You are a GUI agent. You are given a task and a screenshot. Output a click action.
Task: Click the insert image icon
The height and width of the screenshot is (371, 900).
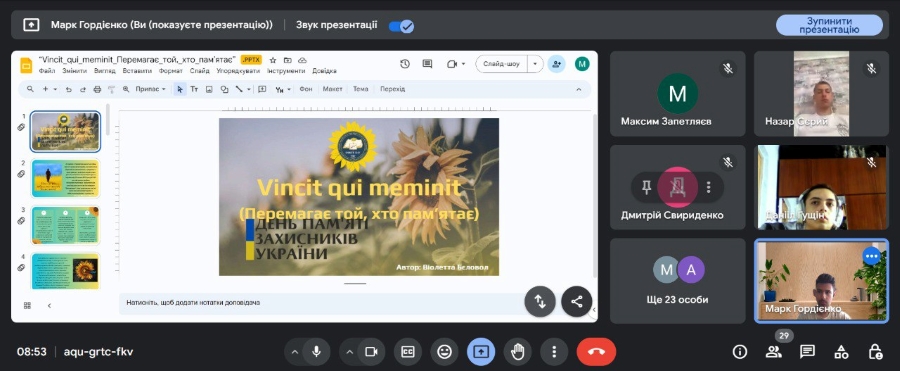[x=209, y=89]
